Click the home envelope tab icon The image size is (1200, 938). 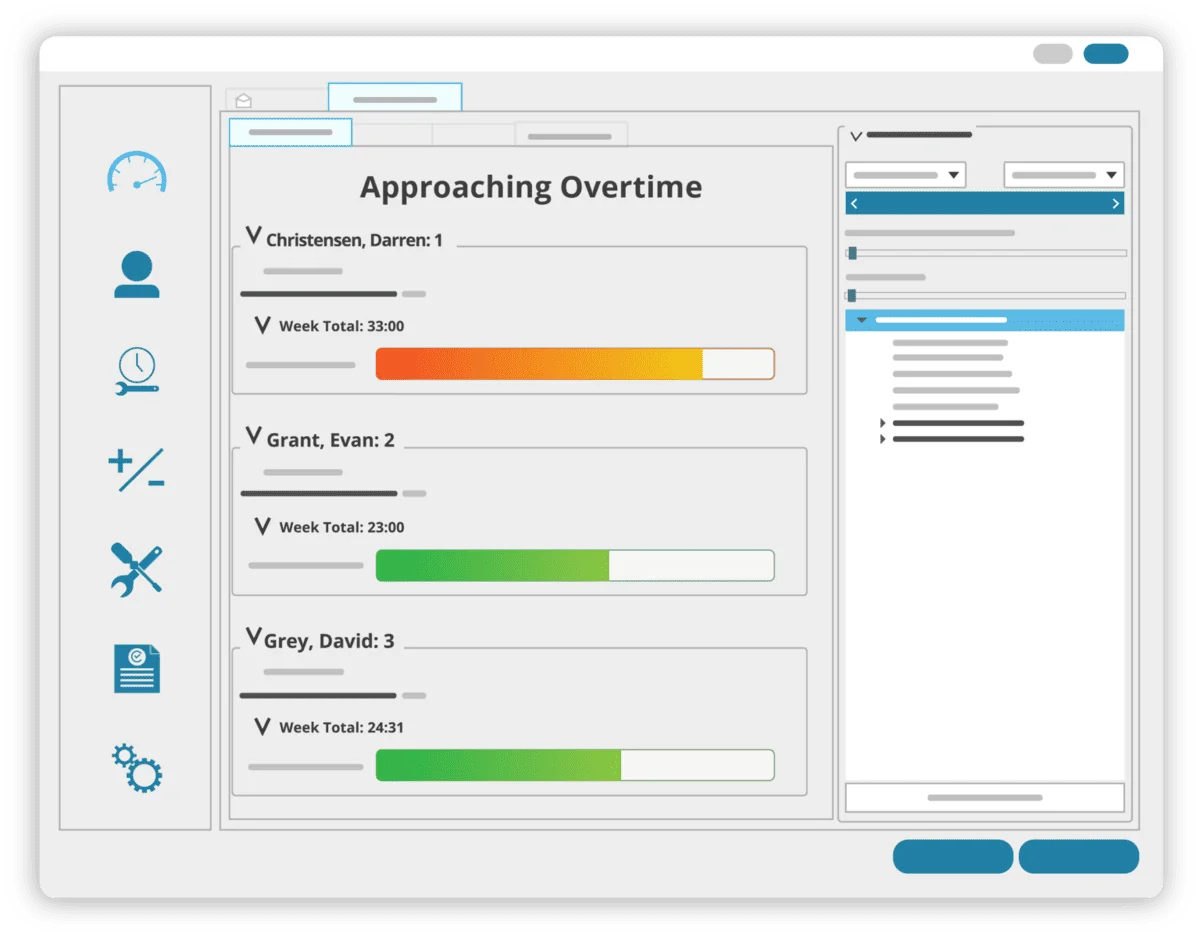pos(243,101)
